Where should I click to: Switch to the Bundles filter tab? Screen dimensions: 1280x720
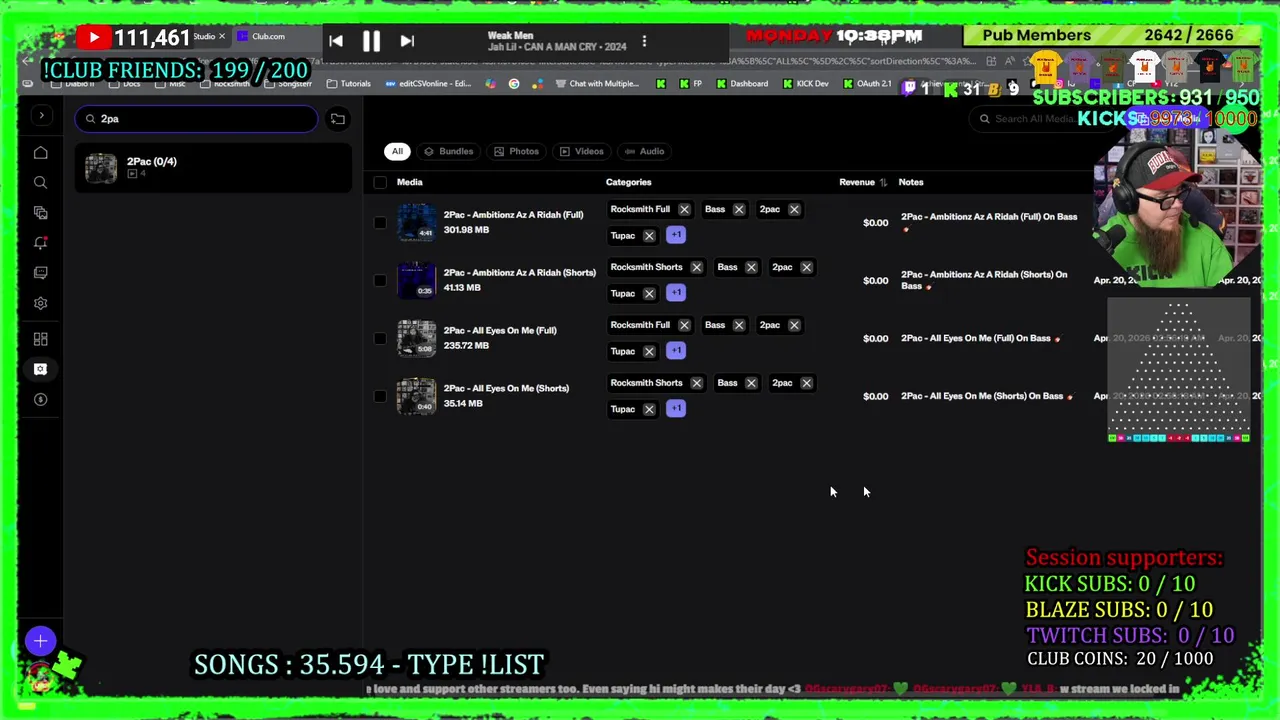pyautogui.click(x=448, y=151)
